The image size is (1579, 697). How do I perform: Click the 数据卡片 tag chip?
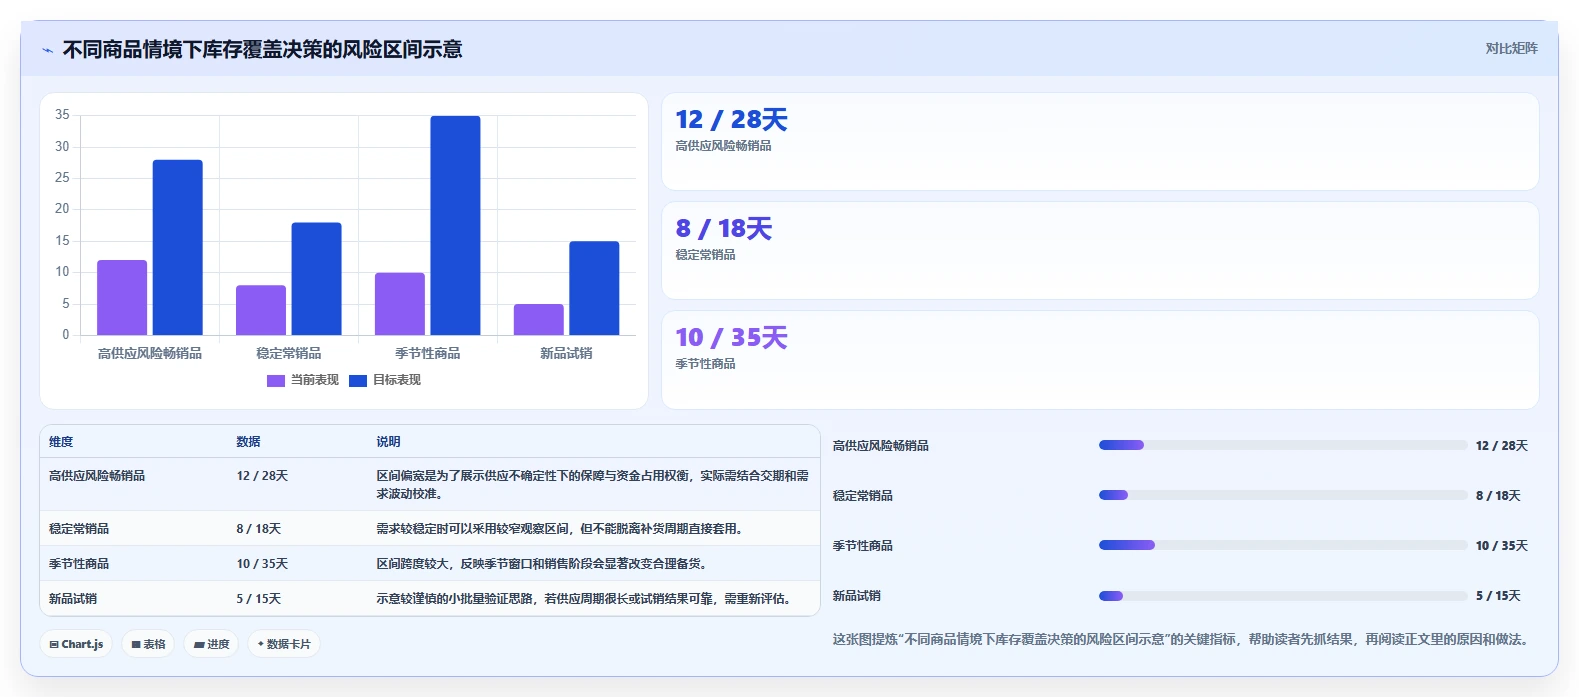click(284, 644)
